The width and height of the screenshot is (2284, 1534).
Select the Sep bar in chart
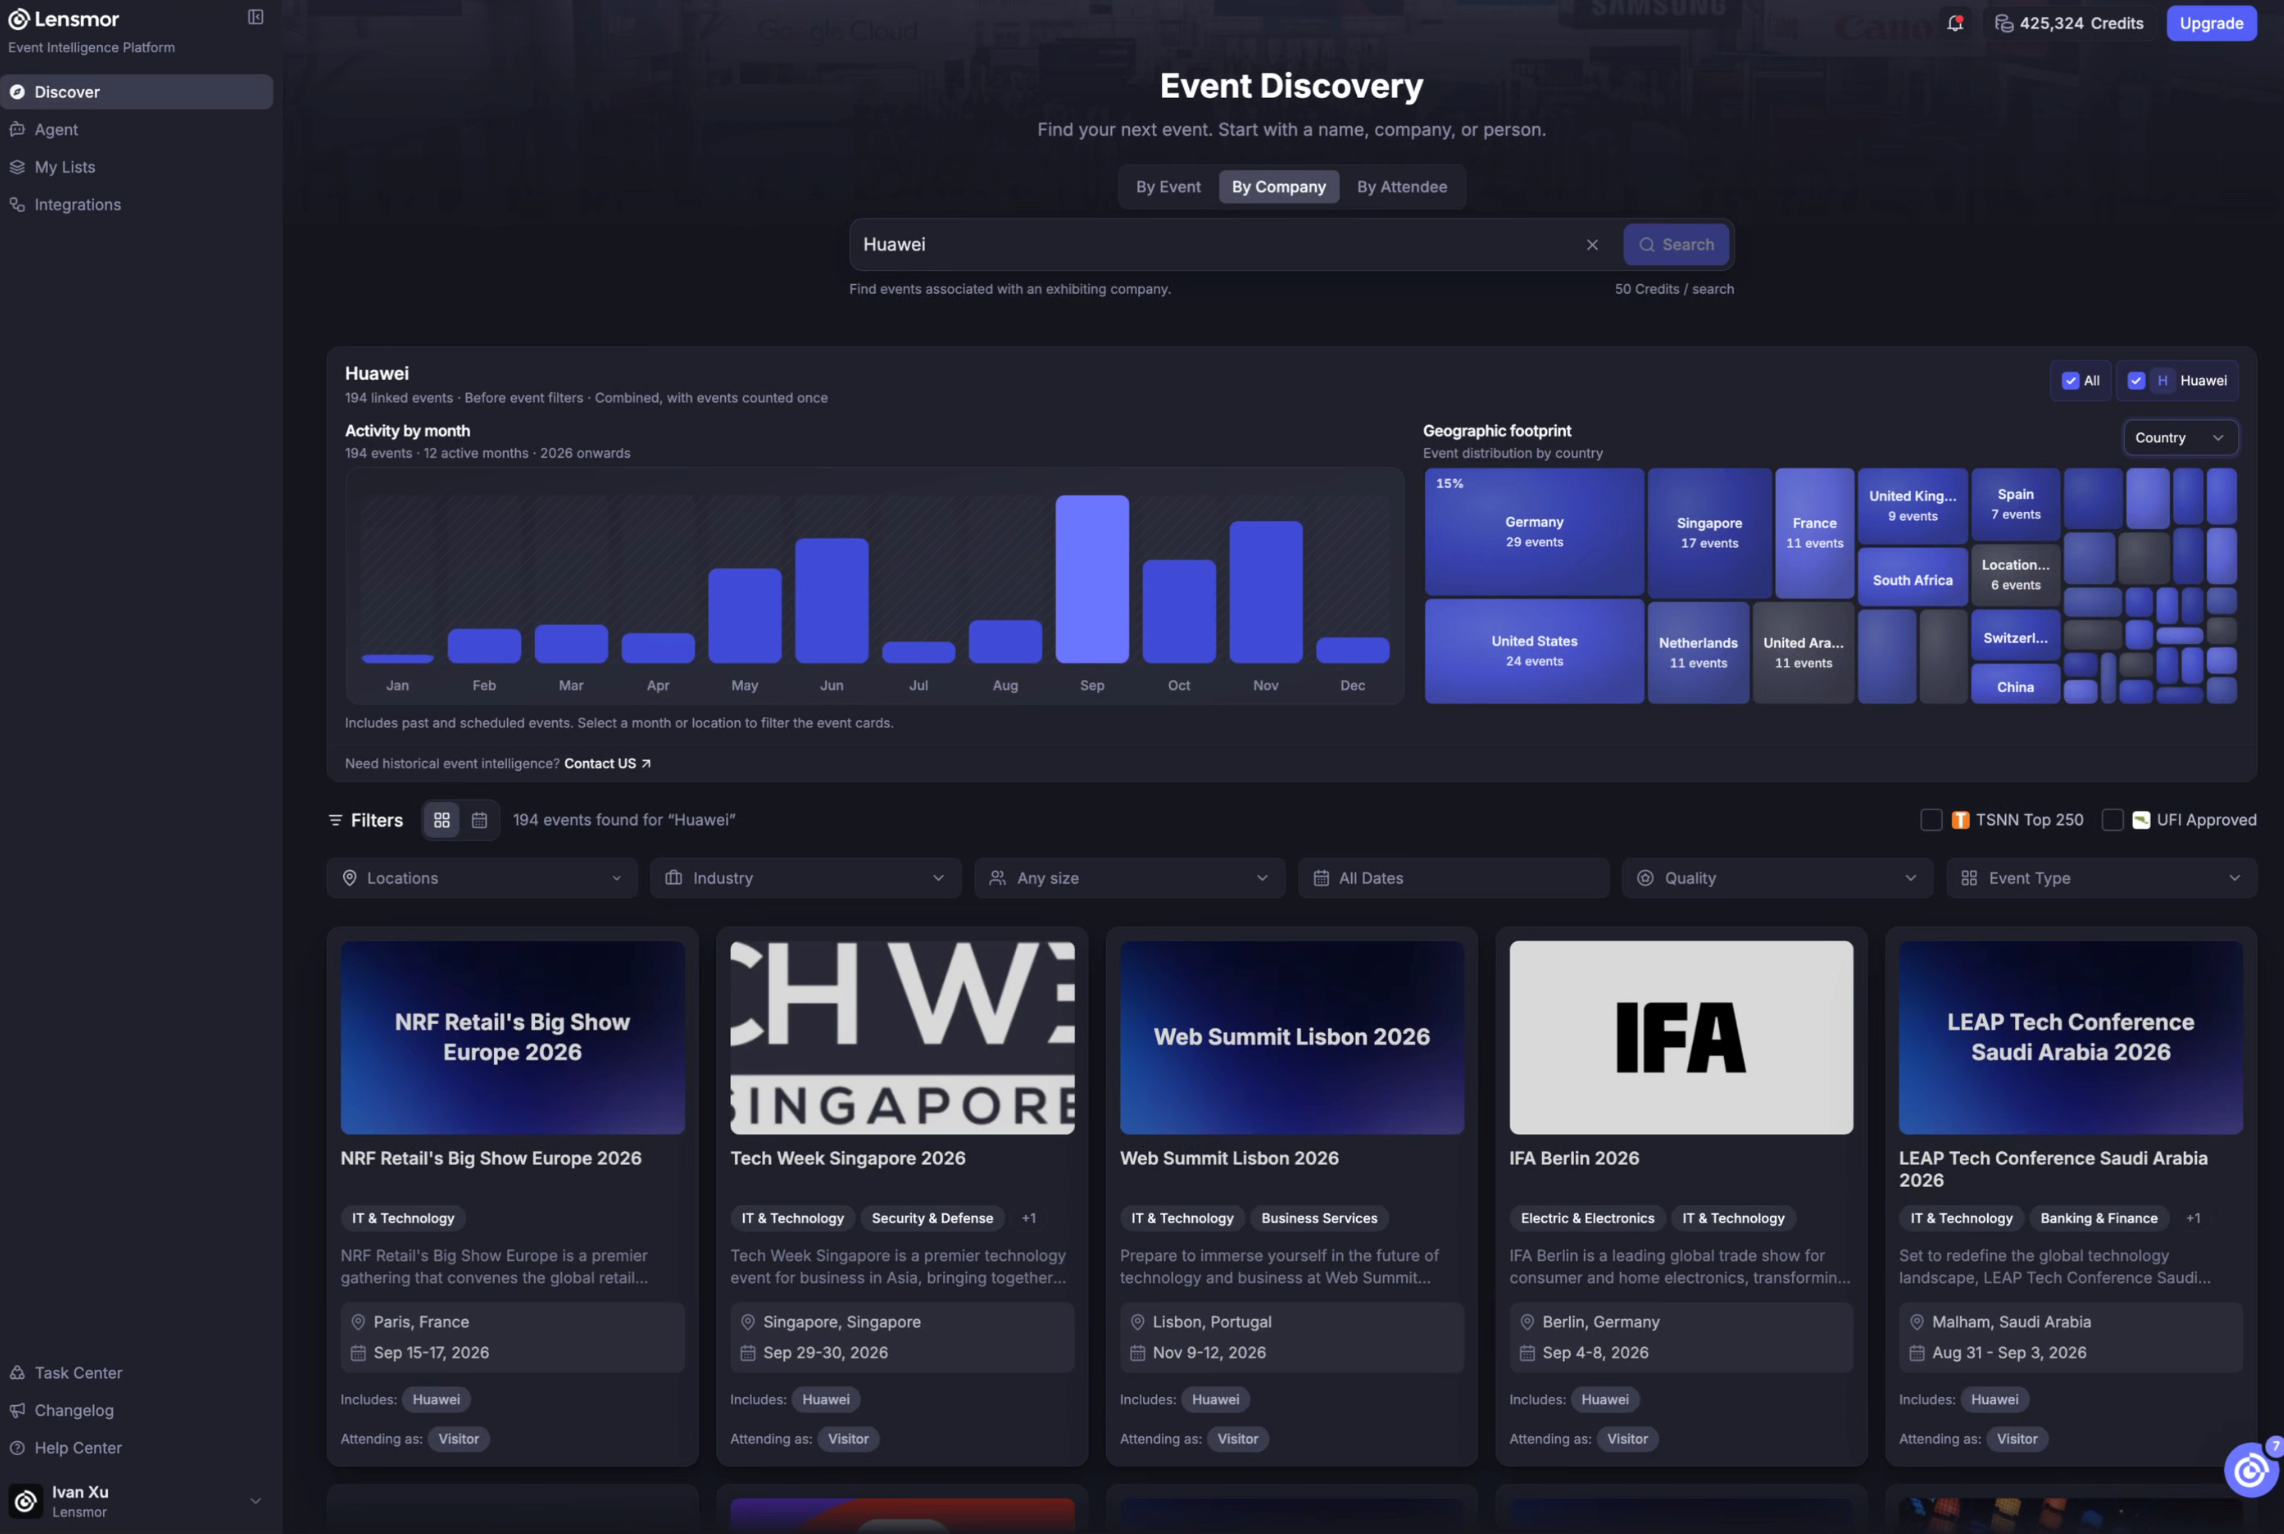1092,579
